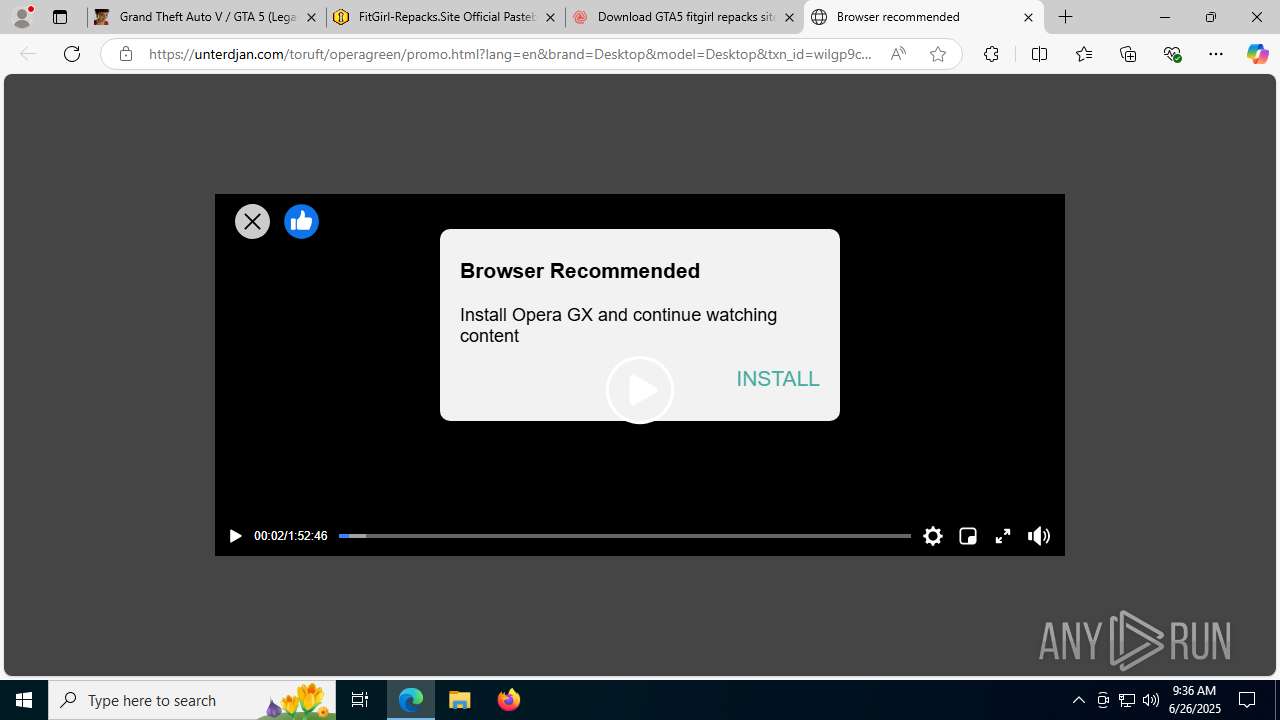Open the Extensions puzzle icon

click(991, 54)
